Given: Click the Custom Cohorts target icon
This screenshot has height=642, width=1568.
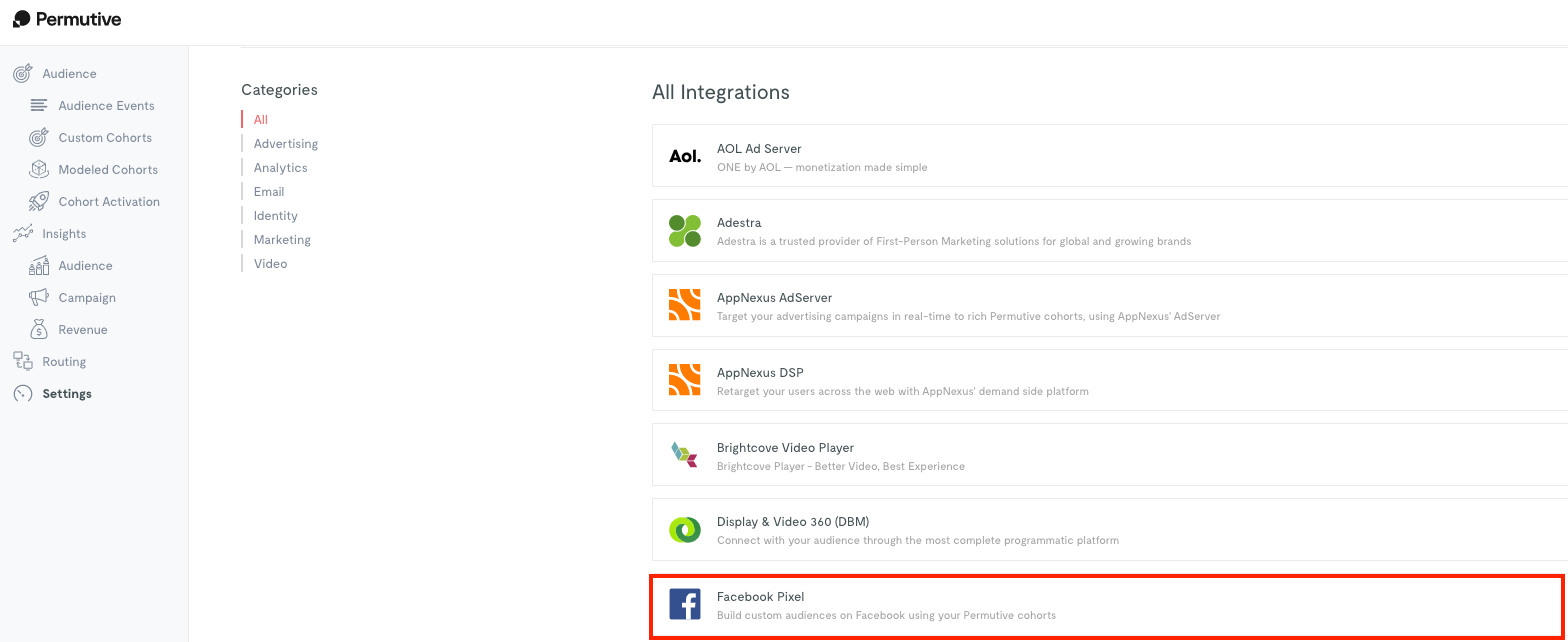Looking at the screenshot, I should (x=39, y=138).
